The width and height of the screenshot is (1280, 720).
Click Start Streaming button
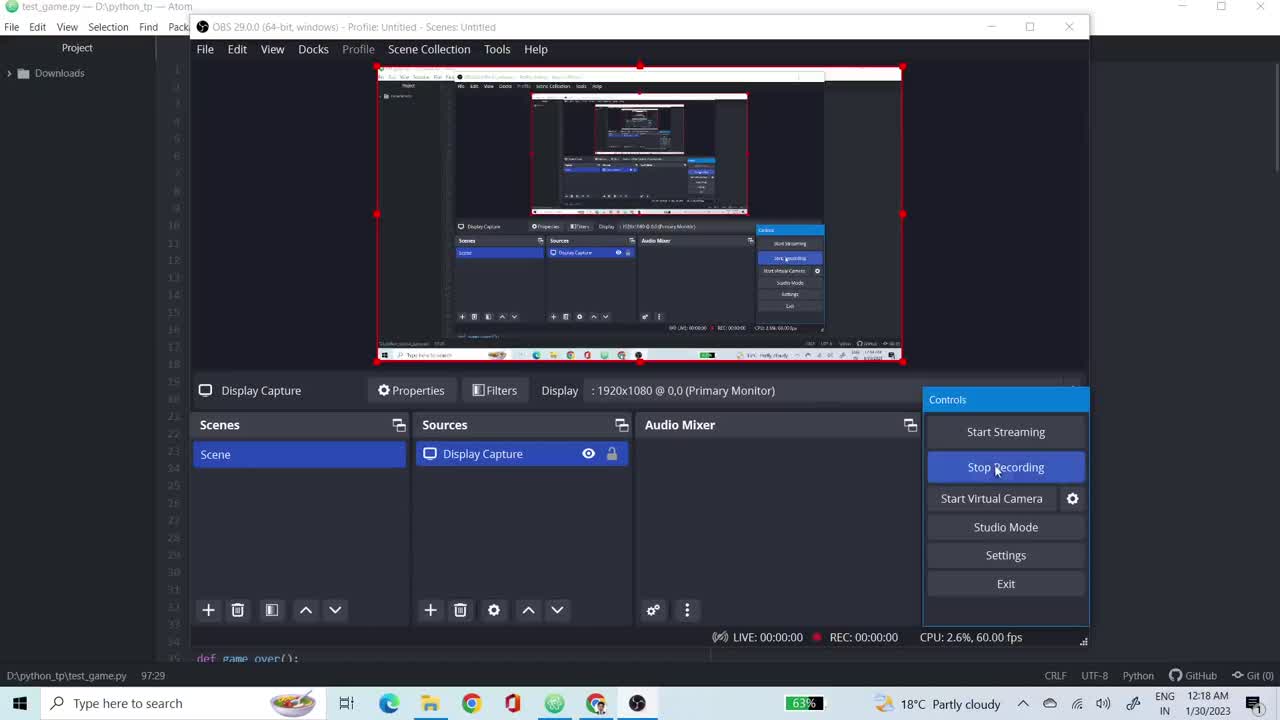1006,432
